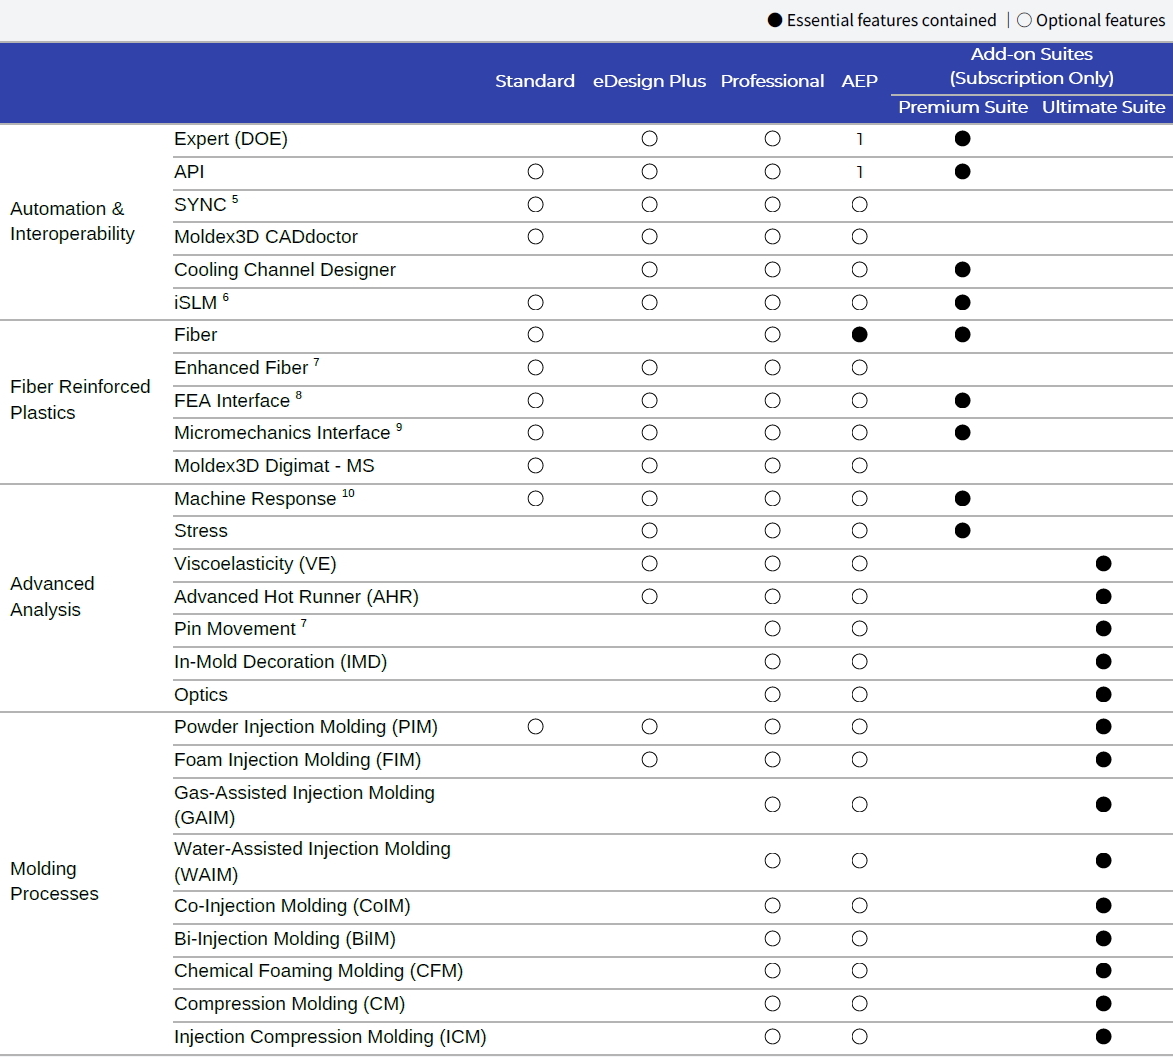Click the Ultimate Suite column header
The image size is (1173, 1057).
click(x=1103, y=107)
